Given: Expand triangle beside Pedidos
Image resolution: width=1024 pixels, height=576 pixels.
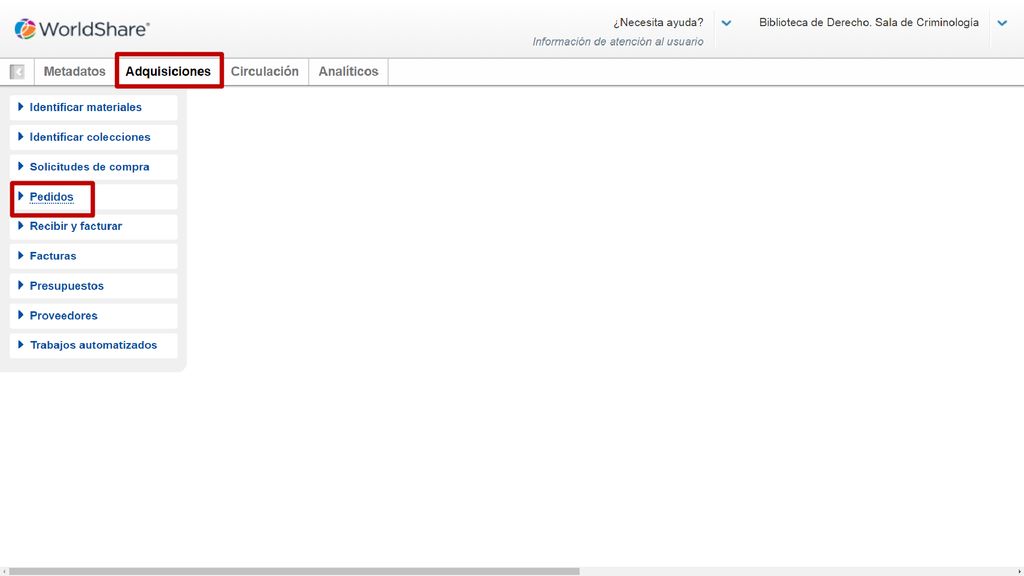Looking at the screenshot, I should click(20, 196).
